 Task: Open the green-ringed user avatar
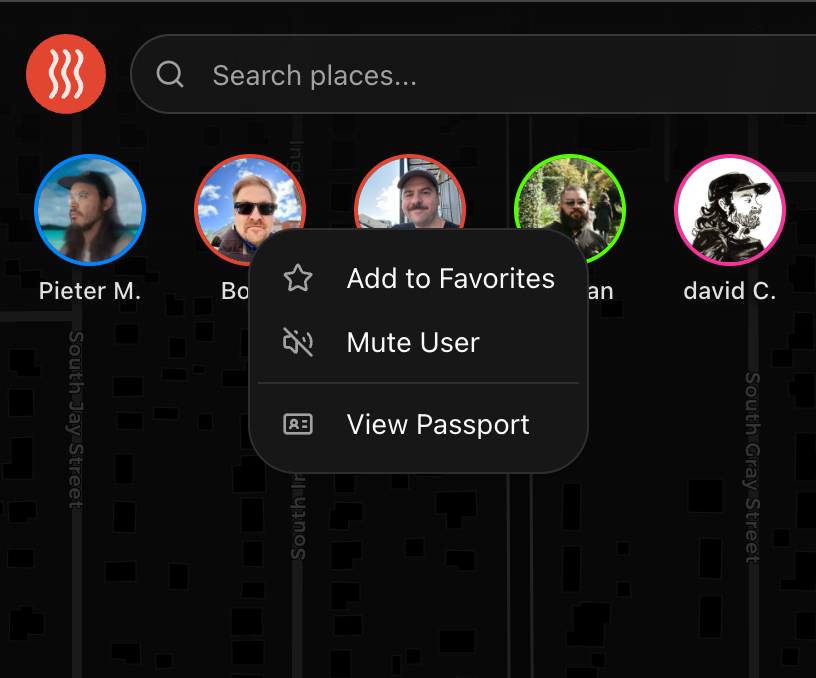[570, 200]
